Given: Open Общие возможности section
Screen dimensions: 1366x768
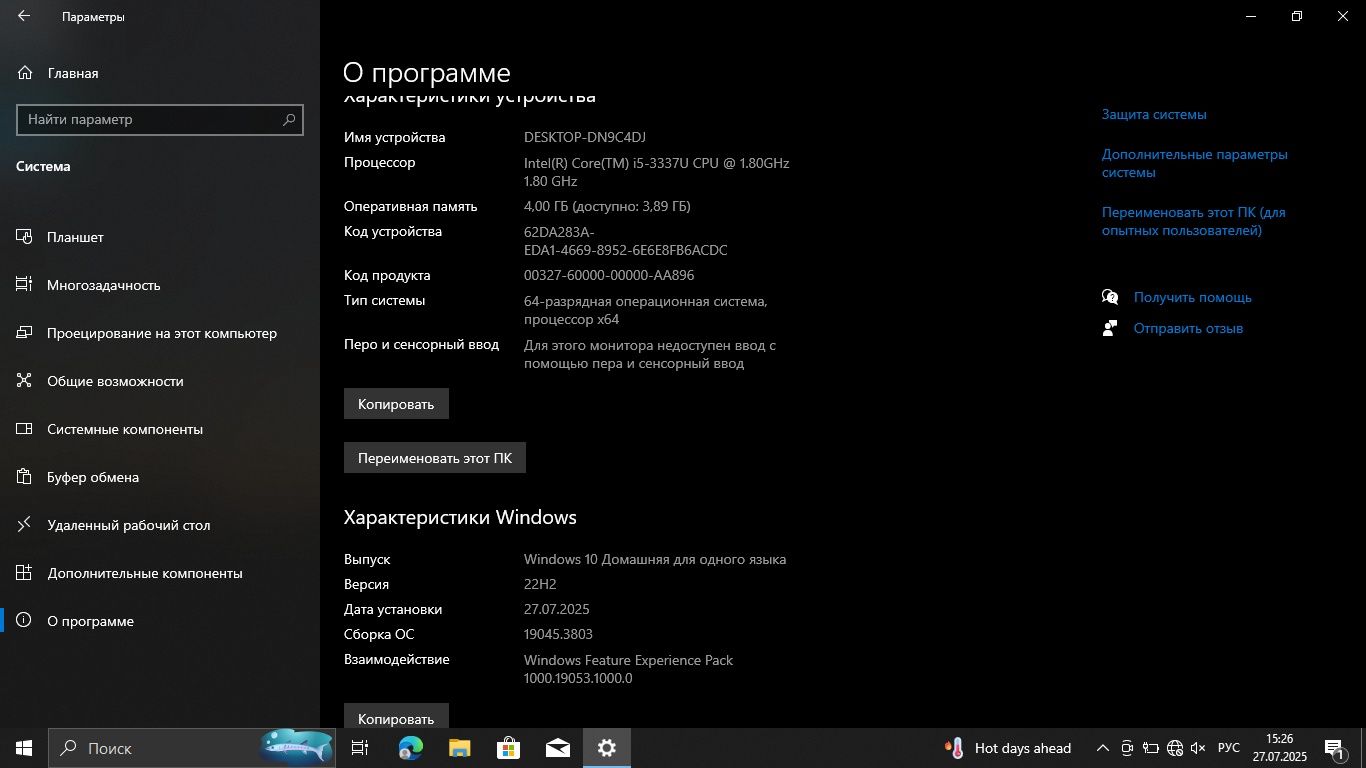Looking at the screenshot, I should (160, 381).
